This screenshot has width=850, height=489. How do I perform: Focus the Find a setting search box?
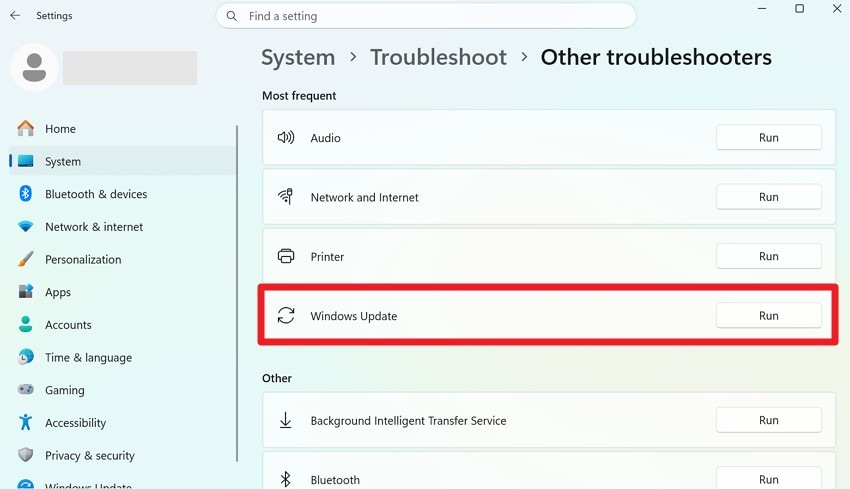pyautogui.click(x=426, y=16)
